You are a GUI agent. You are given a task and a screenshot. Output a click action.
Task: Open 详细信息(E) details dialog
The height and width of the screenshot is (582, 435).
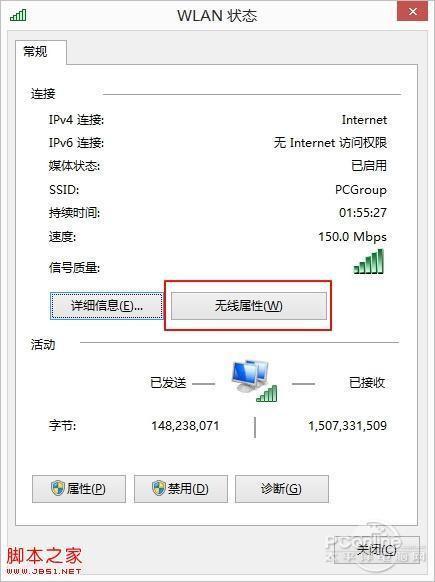click(107, 306)
